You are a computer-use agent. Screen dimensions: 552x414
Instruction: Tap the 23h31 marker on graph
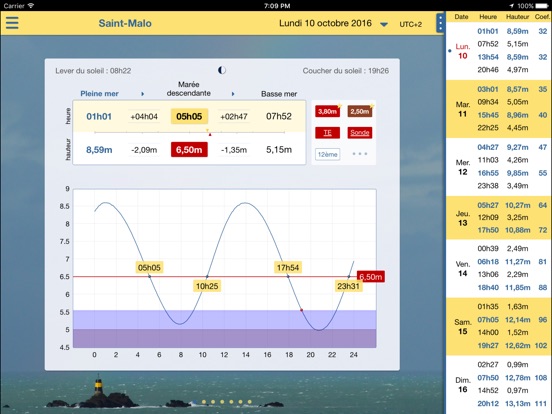(348, 286)
